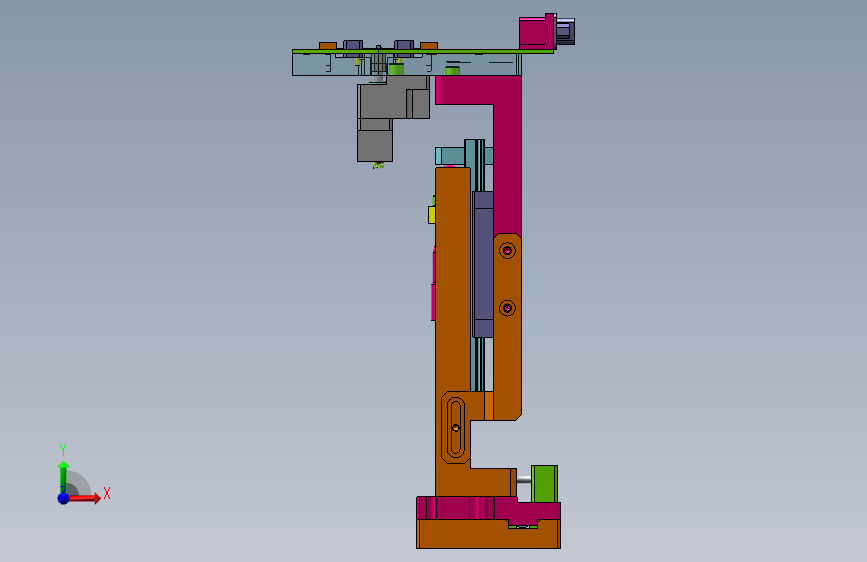867x562 pixels.
Task: Click the red X axis arrow of the triad
Action: 84,498
